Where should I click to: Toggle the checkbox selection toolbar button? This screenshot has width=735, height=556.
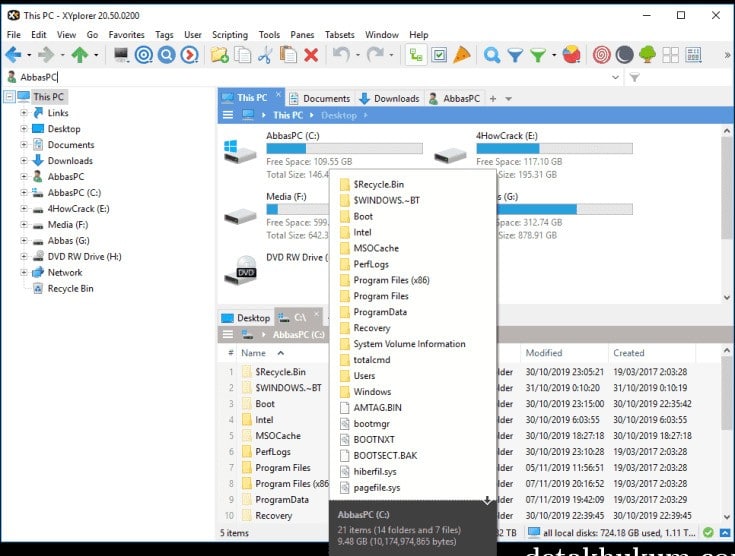pos(439,55)
